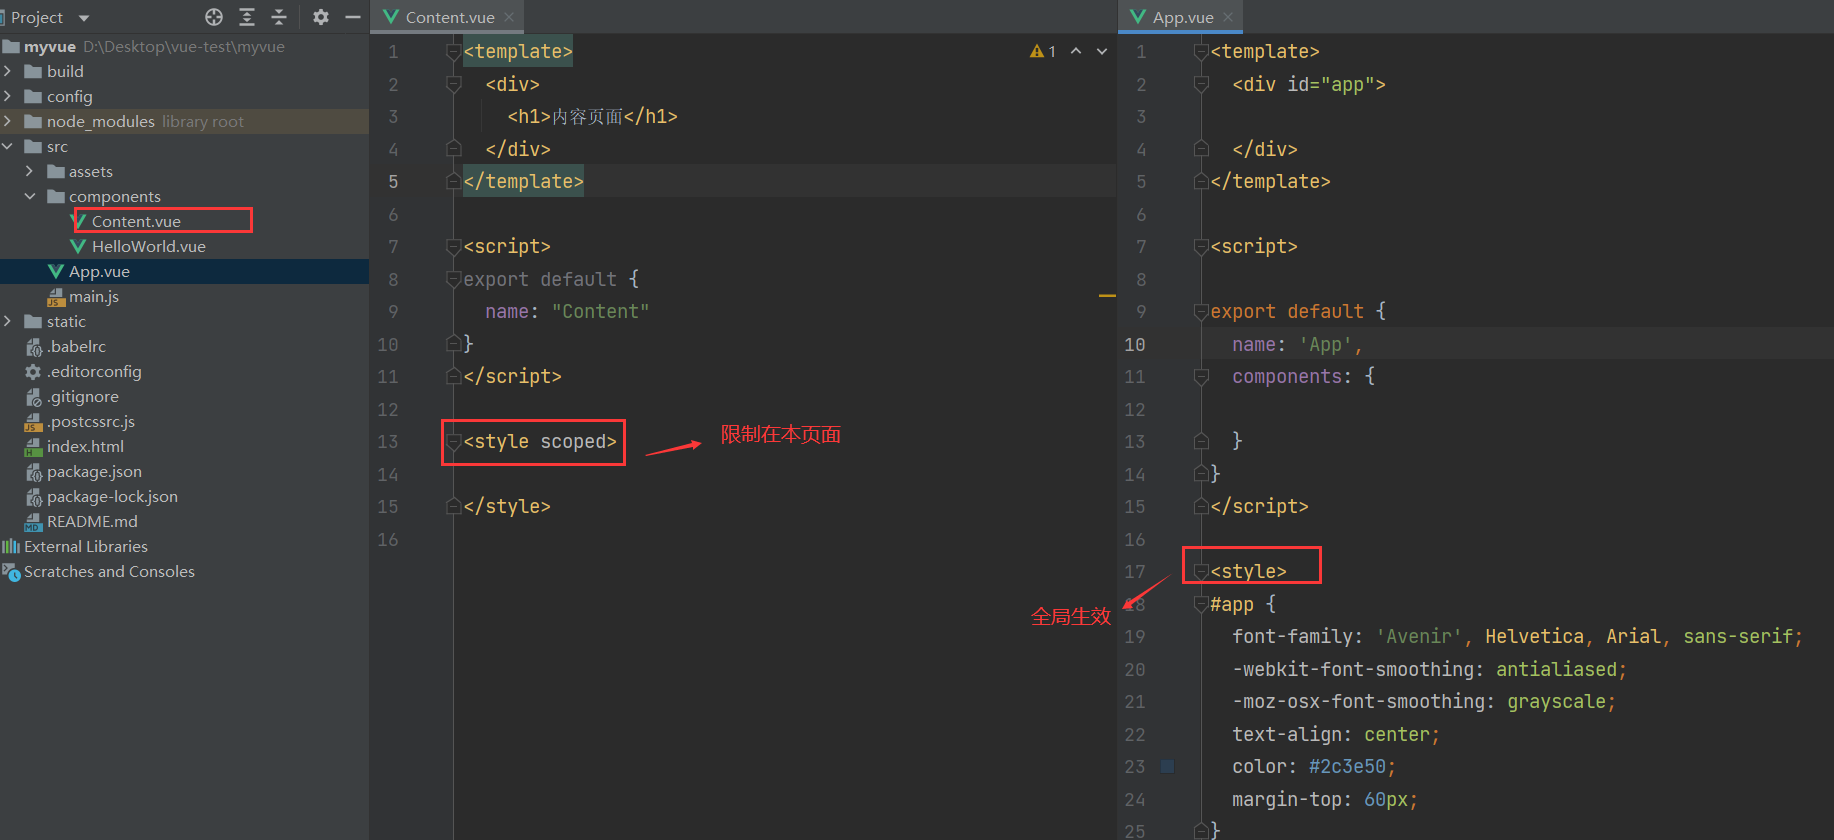Hide the Project panel with minus icon

click(x=352, y=17)
